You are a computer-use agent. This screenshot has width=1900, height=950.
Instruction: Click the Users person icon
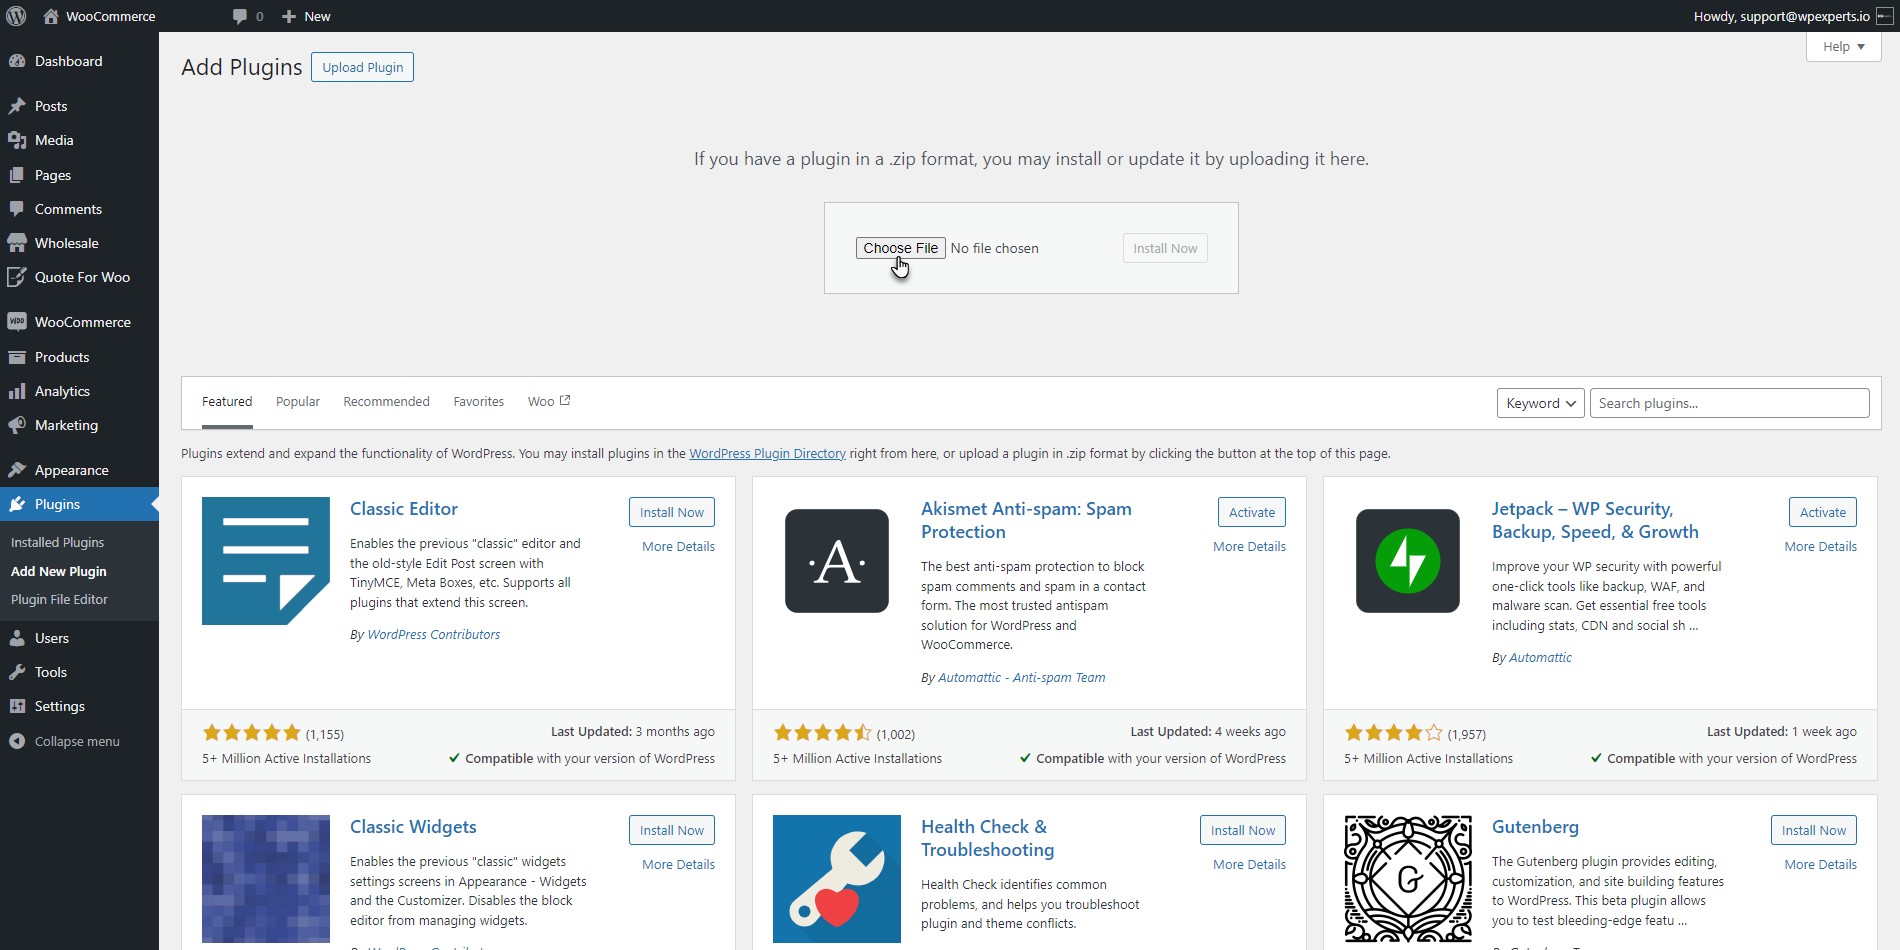point(17,638)
